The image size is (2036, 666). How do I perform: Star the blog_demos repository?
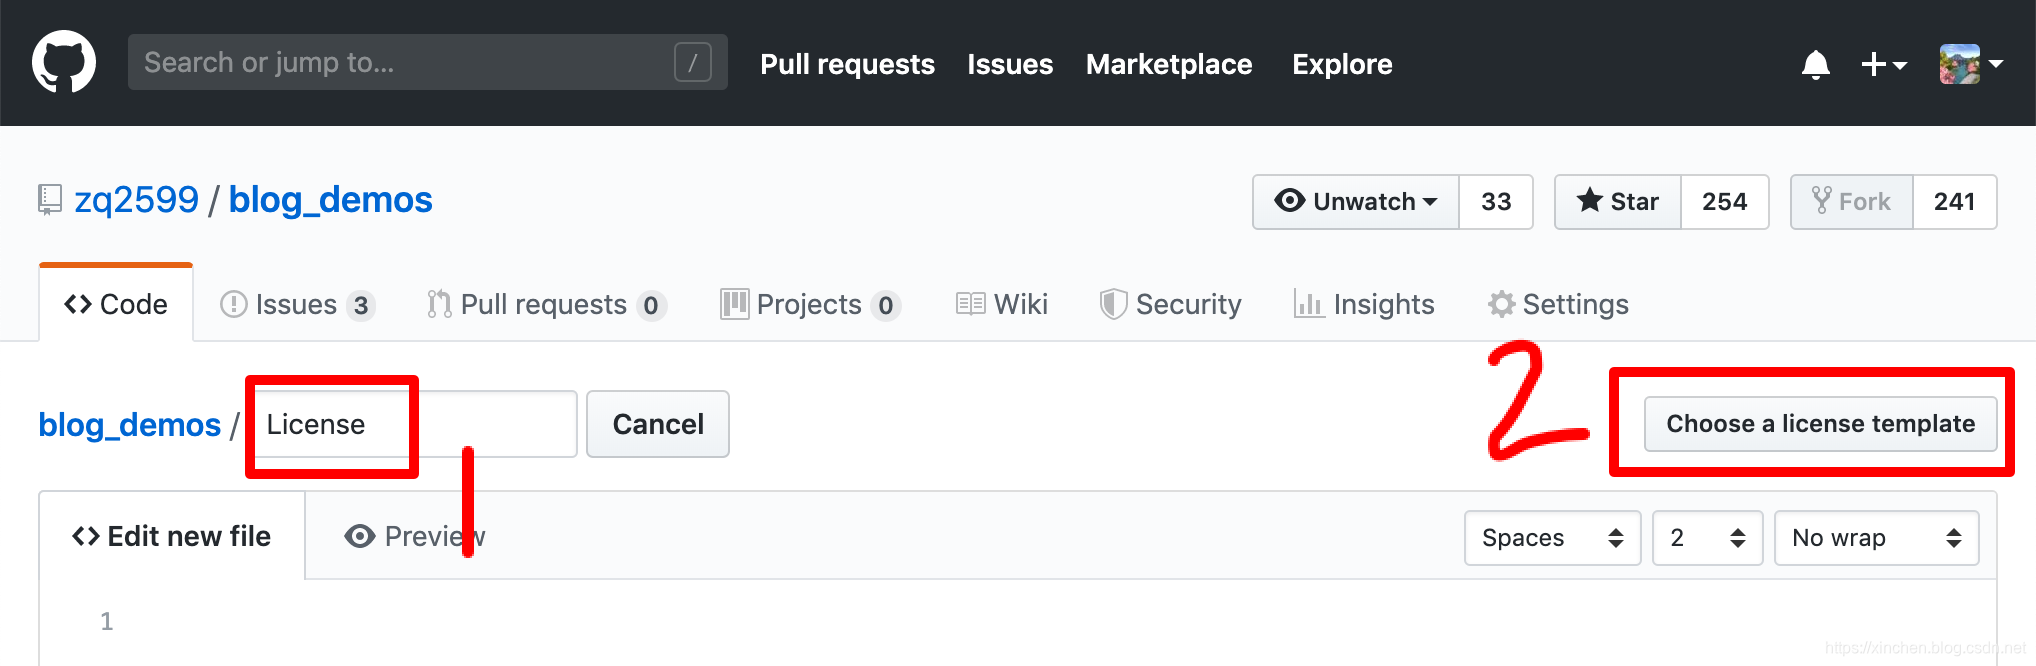[x=1618, y=202]
